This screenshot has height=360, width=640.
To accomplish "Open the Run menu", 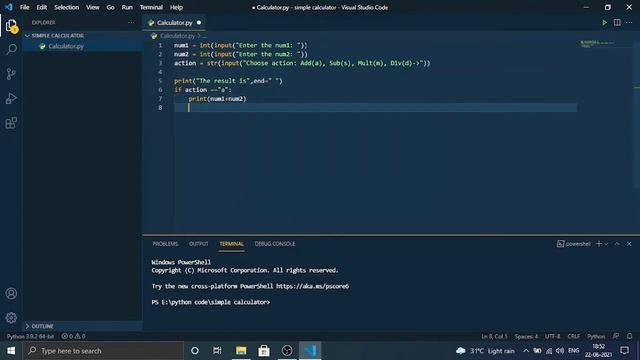I will [x=127, y=7].
